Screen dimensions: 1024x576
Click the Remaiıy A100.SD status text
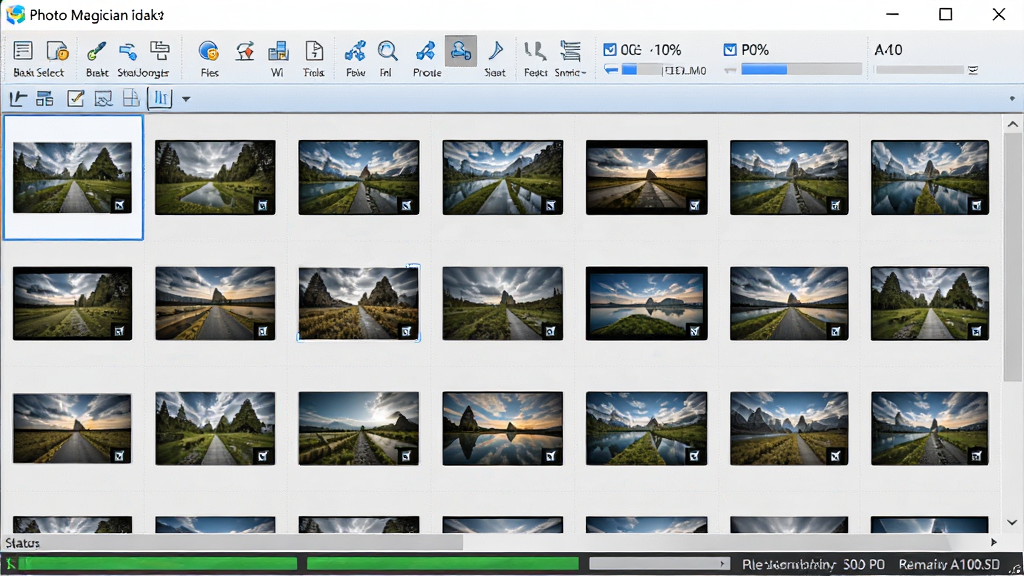pyautogui.click(x=949, y=564)
